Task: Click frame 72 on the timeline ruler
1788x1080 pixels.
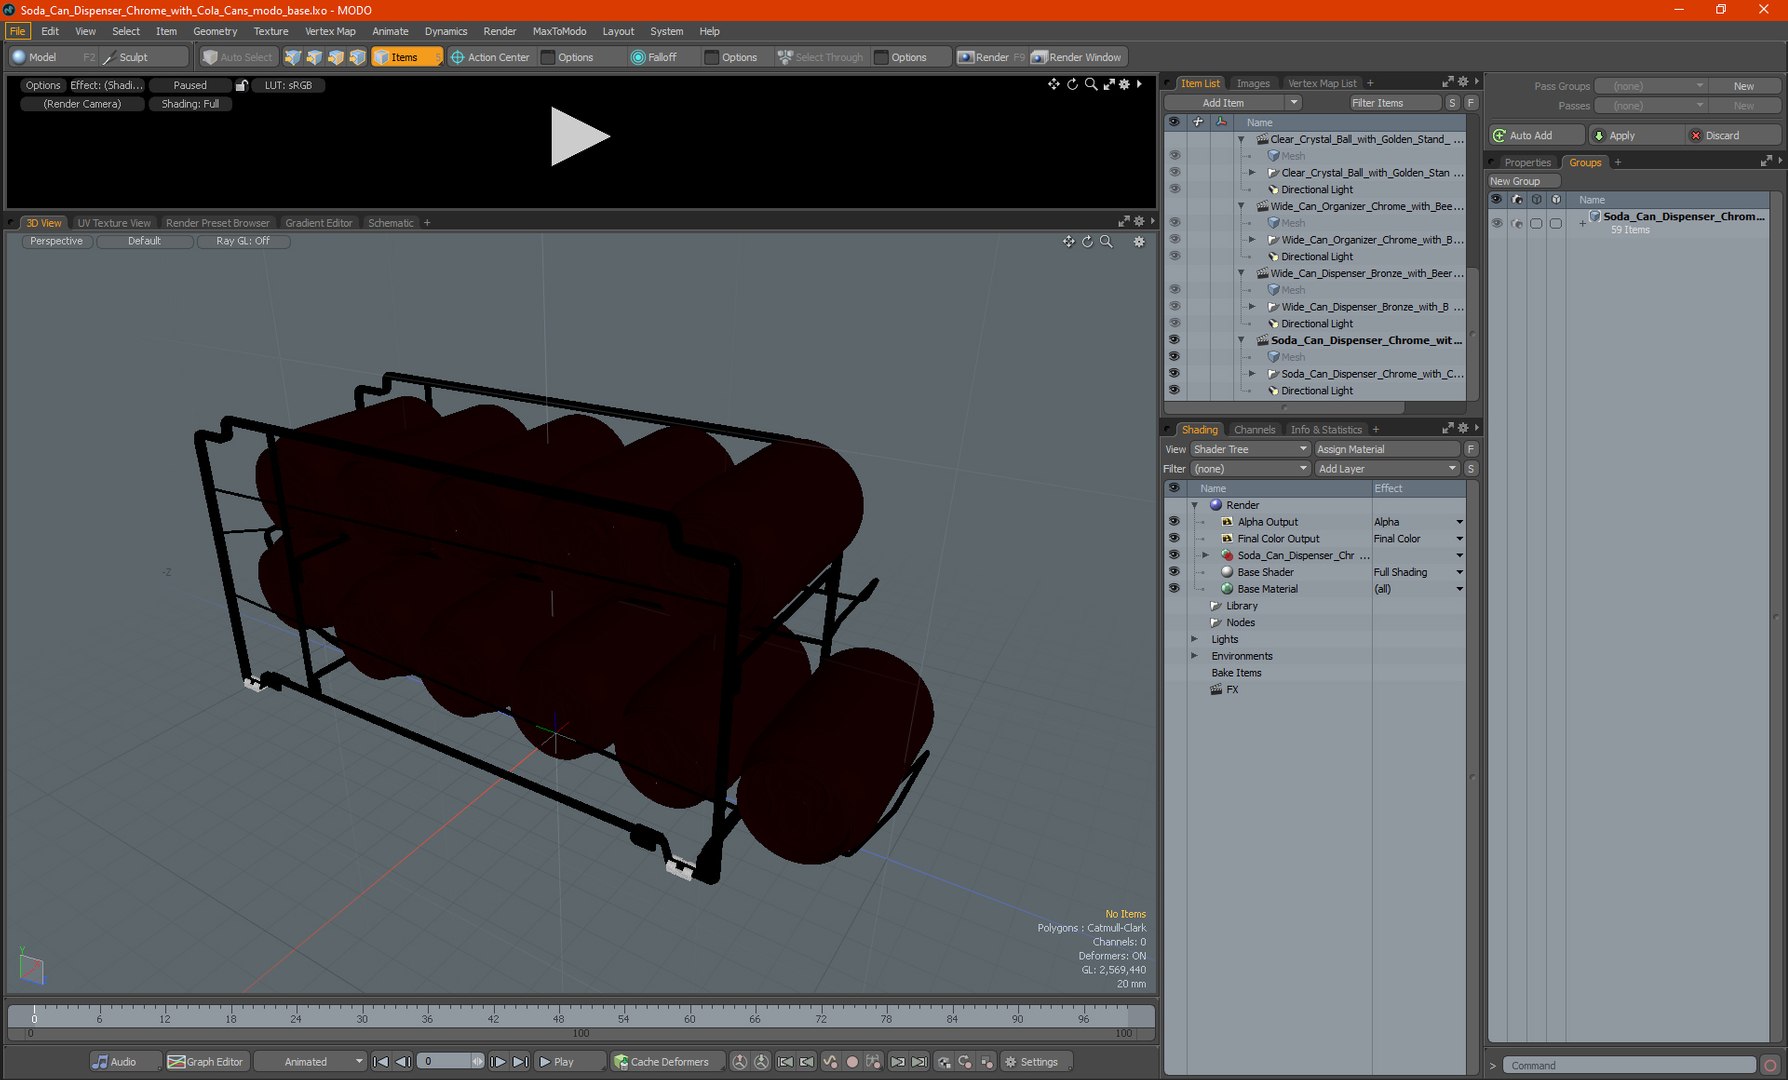Action: tap(821, 1018)
